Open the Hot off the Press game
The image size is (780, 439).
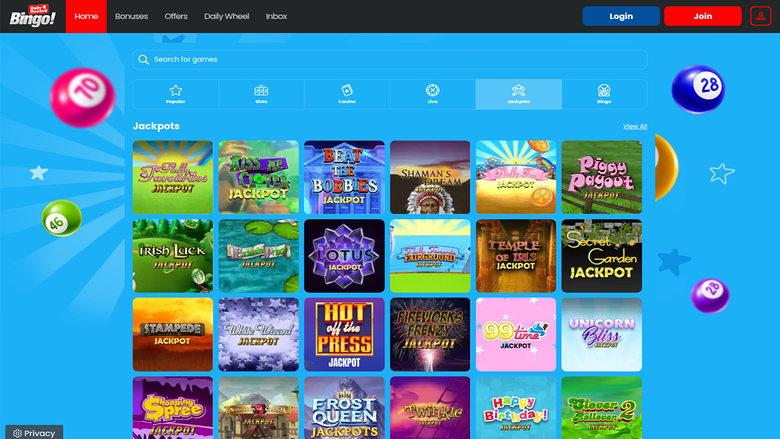344,334
